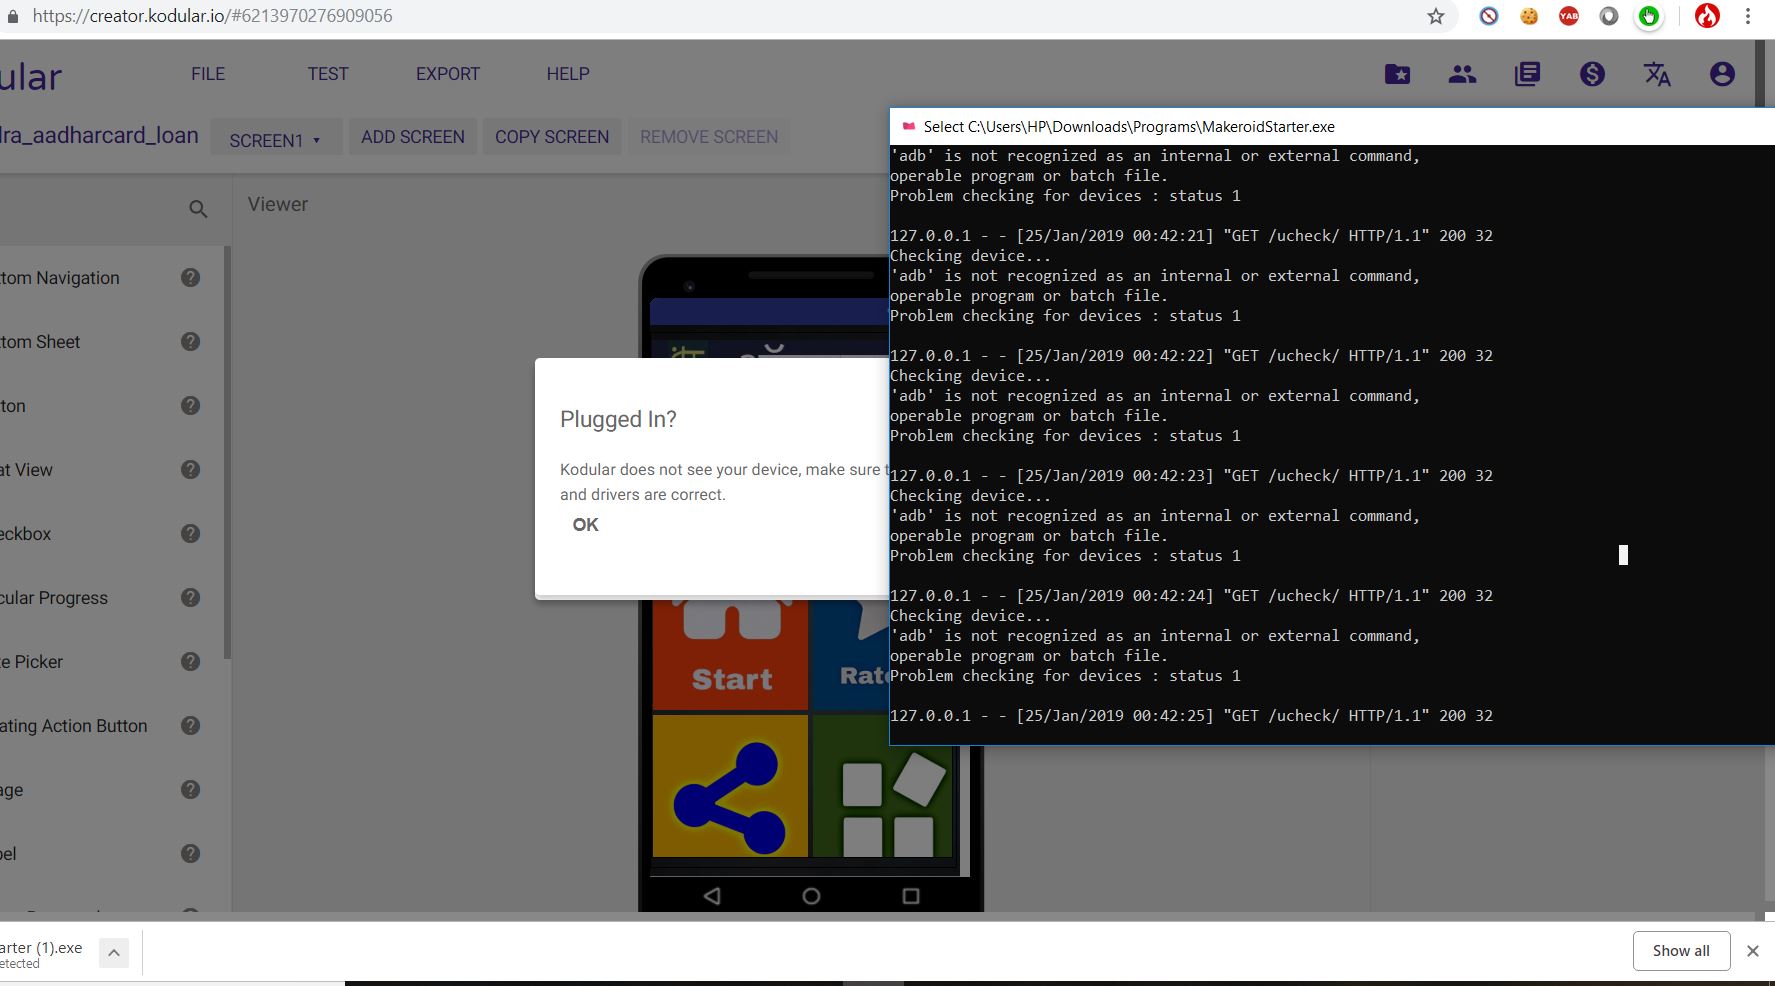Expand the Screen1 dropdown
The image size is (1775, 986).
[275, 139]
